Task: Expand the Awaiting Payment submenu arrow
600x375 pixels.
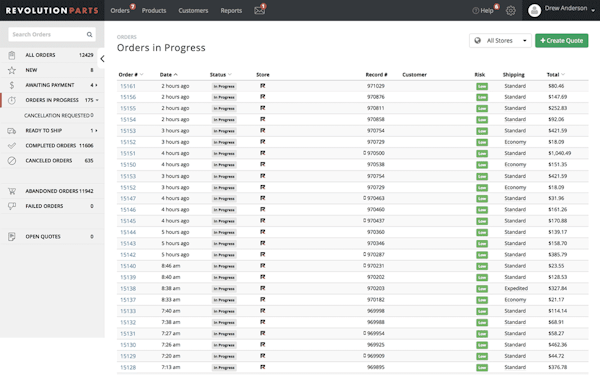Action: coord(96,85)
